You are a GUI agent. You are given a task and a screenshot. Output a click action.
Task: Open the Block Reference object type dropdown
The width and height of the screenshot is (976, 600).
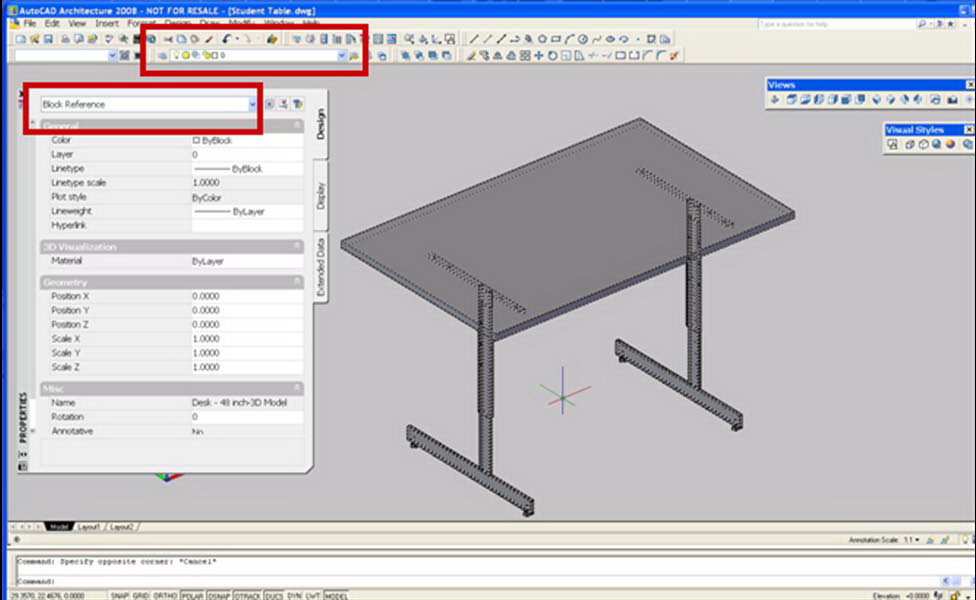252,105
